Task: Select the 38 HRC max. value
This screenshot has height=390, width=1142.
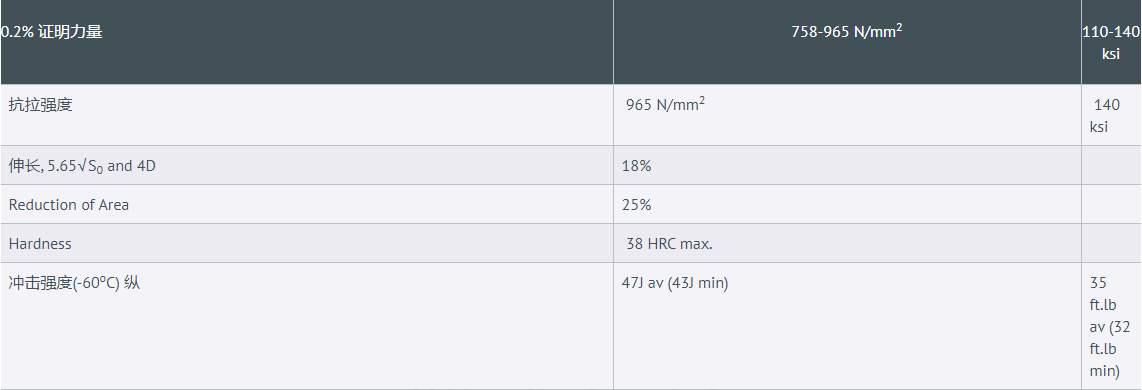Action: pos(669,243)
